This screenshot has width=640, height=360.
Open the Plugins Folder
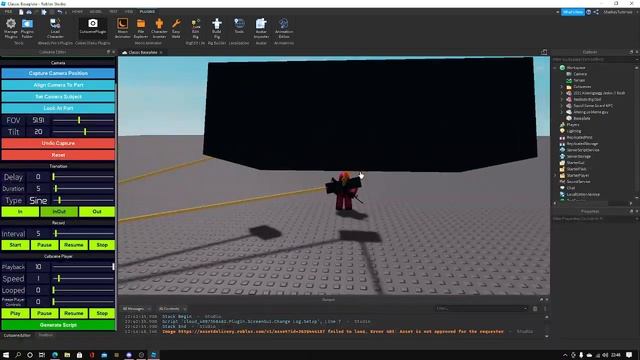click(x=27, y=28)
